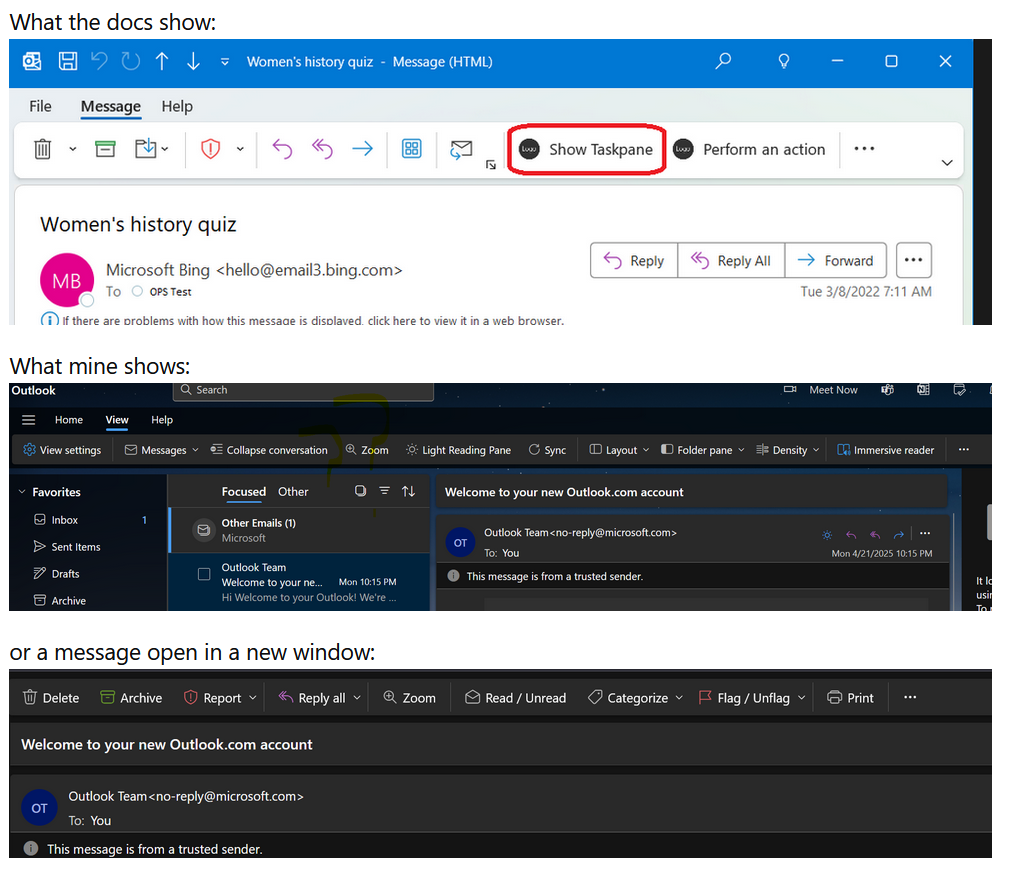Viewport: 1012px width, 885px height.
Task: Tick the Outlook Team message checkbox
Action: 204,574
